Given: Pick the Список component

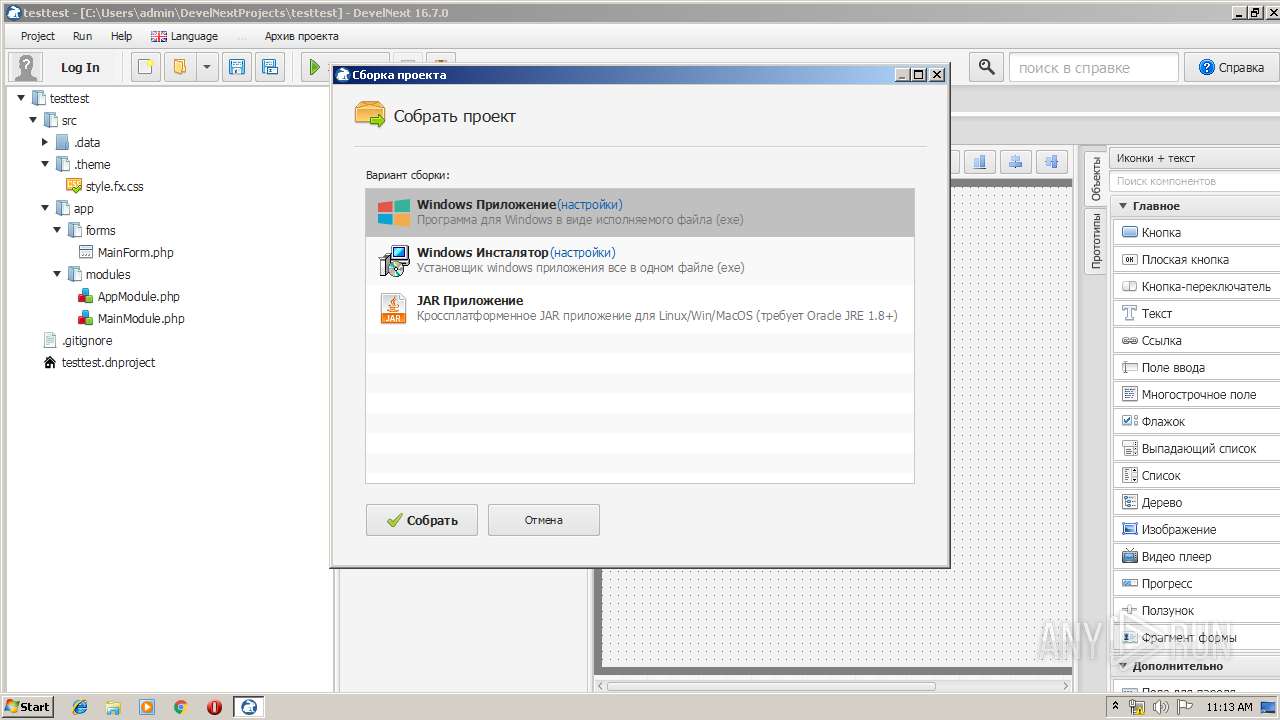Looking at the screenshot, I should click(x=1197, y=475).
